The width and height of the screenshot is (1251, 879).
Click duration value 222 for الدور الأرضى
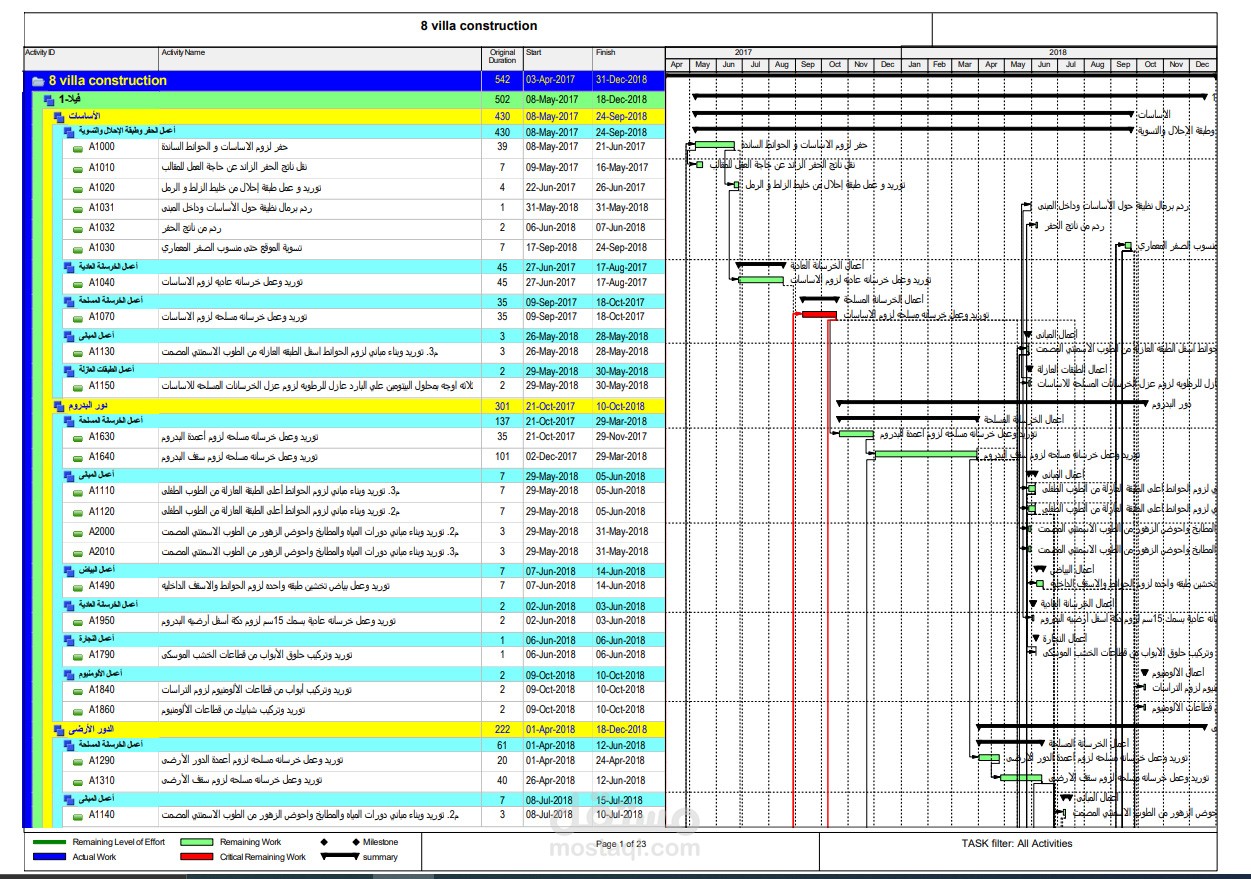coord(502,731)
